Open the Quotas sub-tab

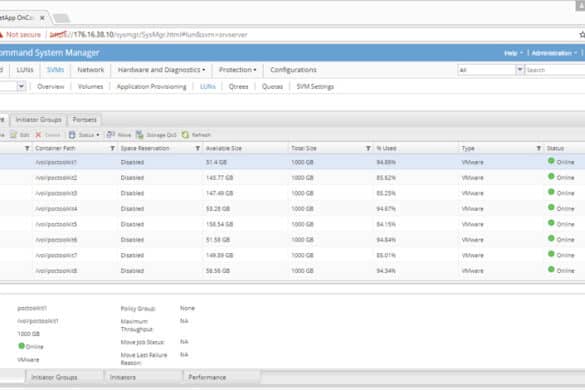tap(272, 87)
